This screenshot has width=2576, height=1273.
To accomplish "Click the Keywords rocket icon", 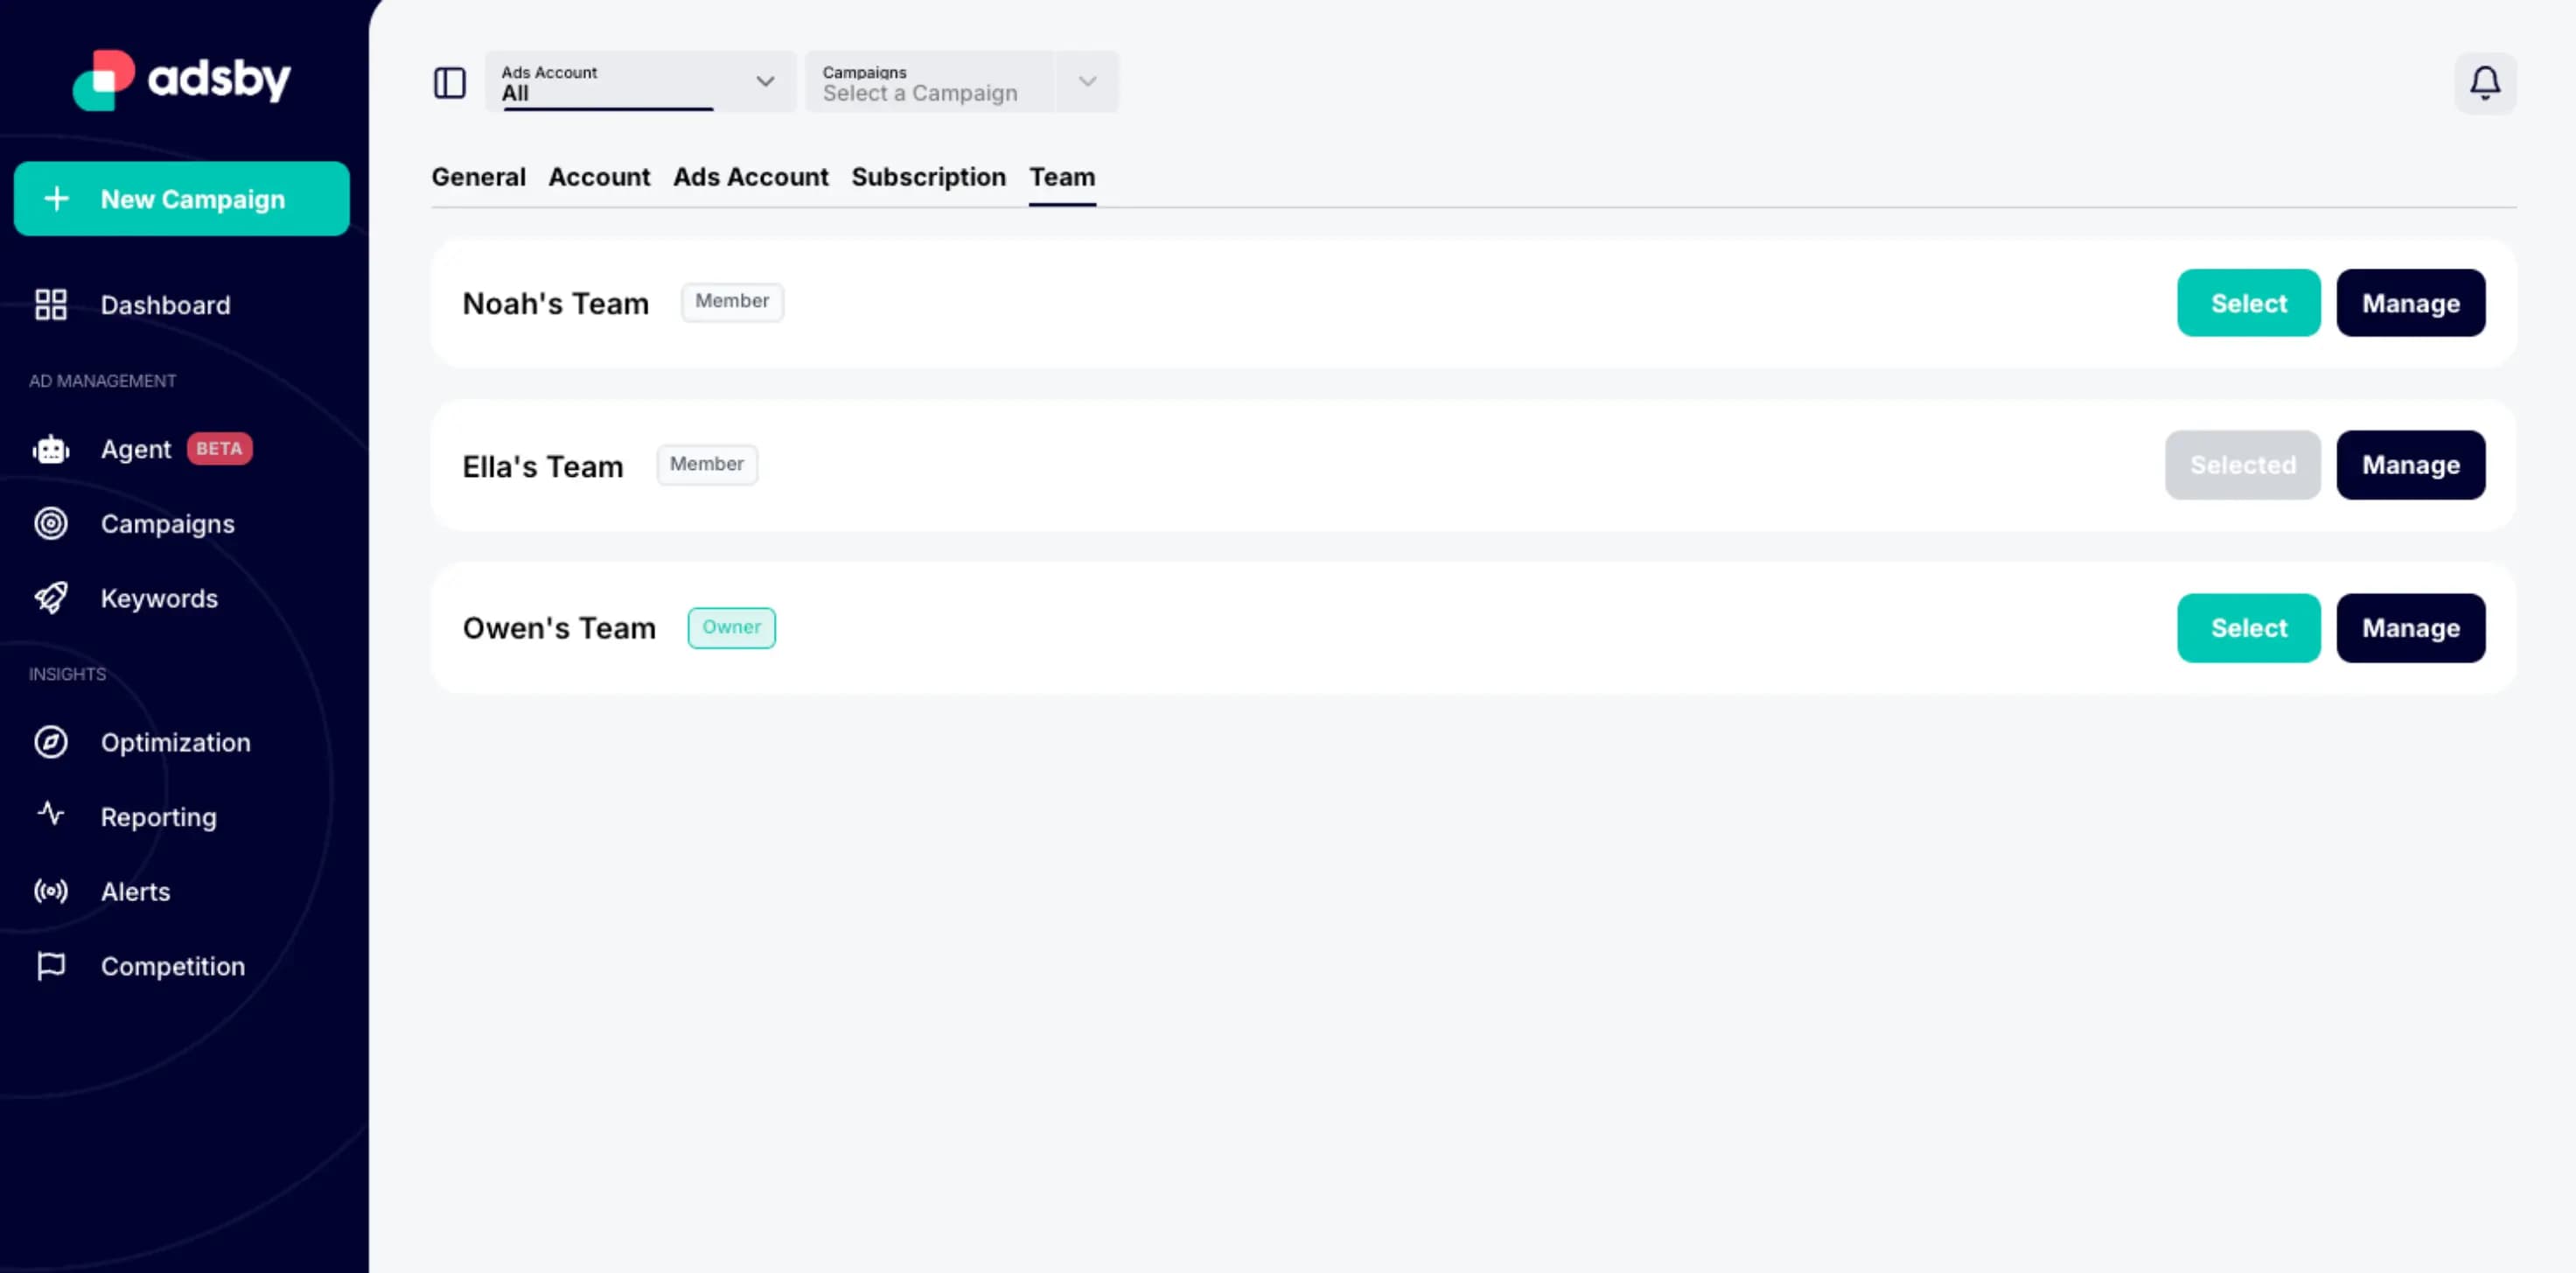I will point(50,597).
